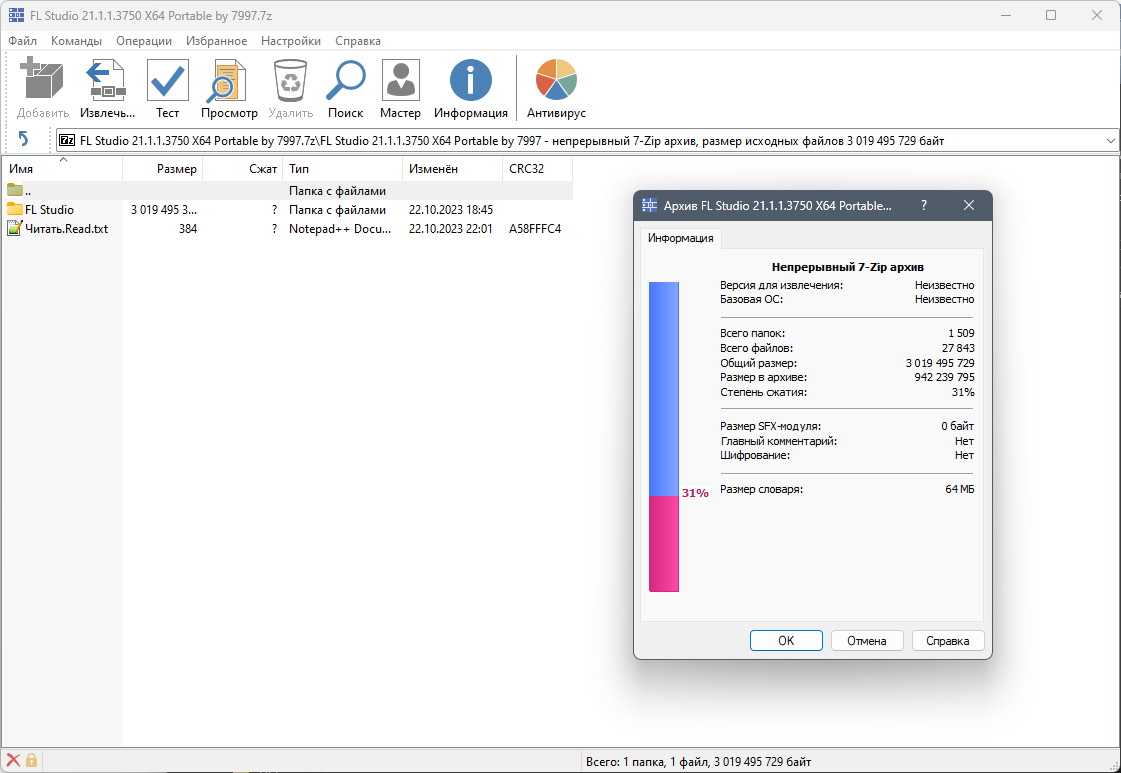This screenshot has width=1121, height=773.
Task: Click the Удалить recycle bin icon
Action: [290, 79]
